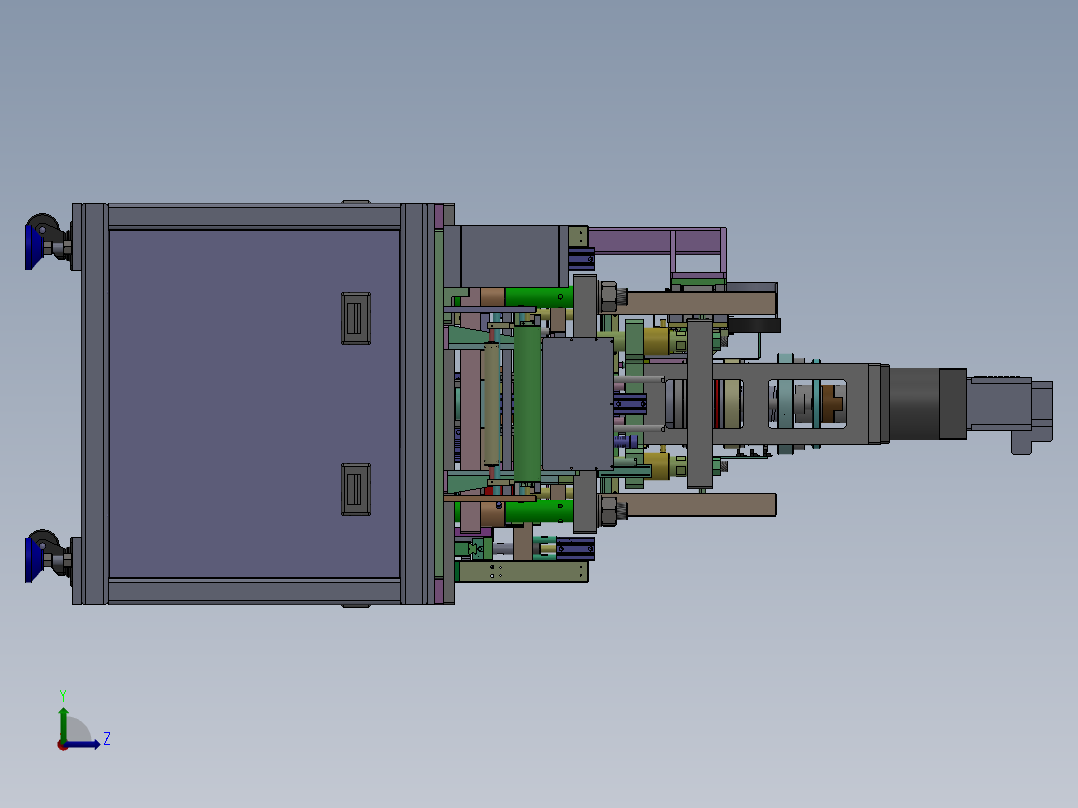Select the brown shaft coupling inside the motor frame

pyautogui.click(x=833, y=404)
